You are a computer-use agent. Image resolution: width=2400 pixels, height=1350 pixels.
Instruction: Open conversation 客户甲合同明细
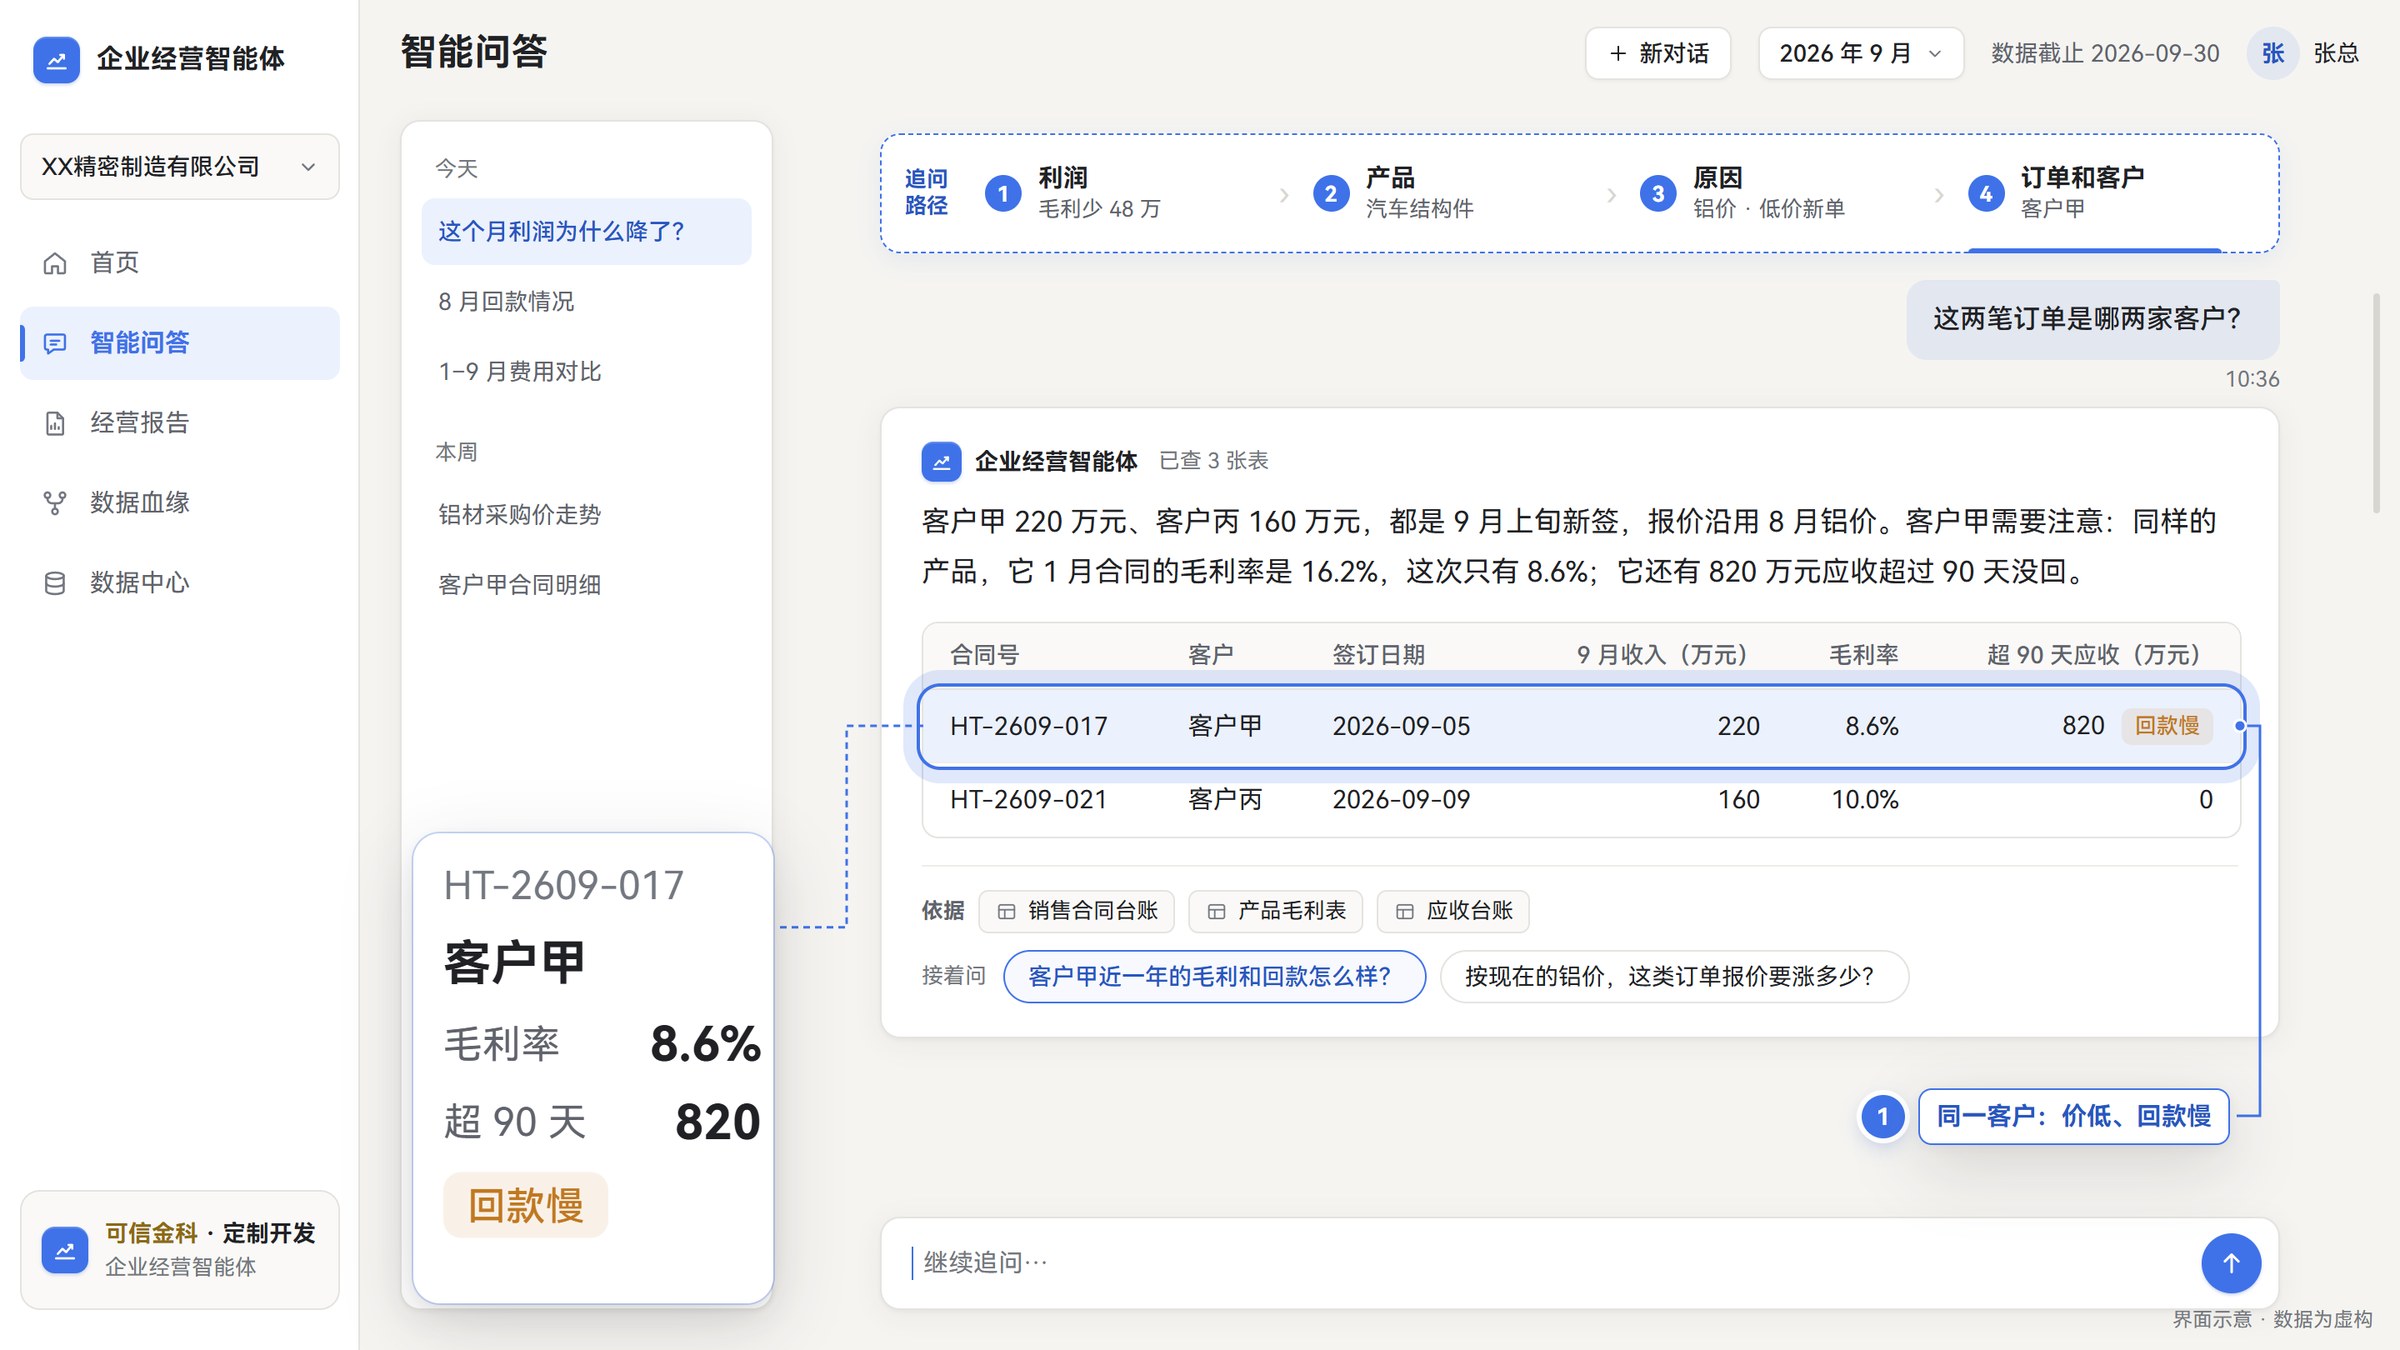[586, 585]
